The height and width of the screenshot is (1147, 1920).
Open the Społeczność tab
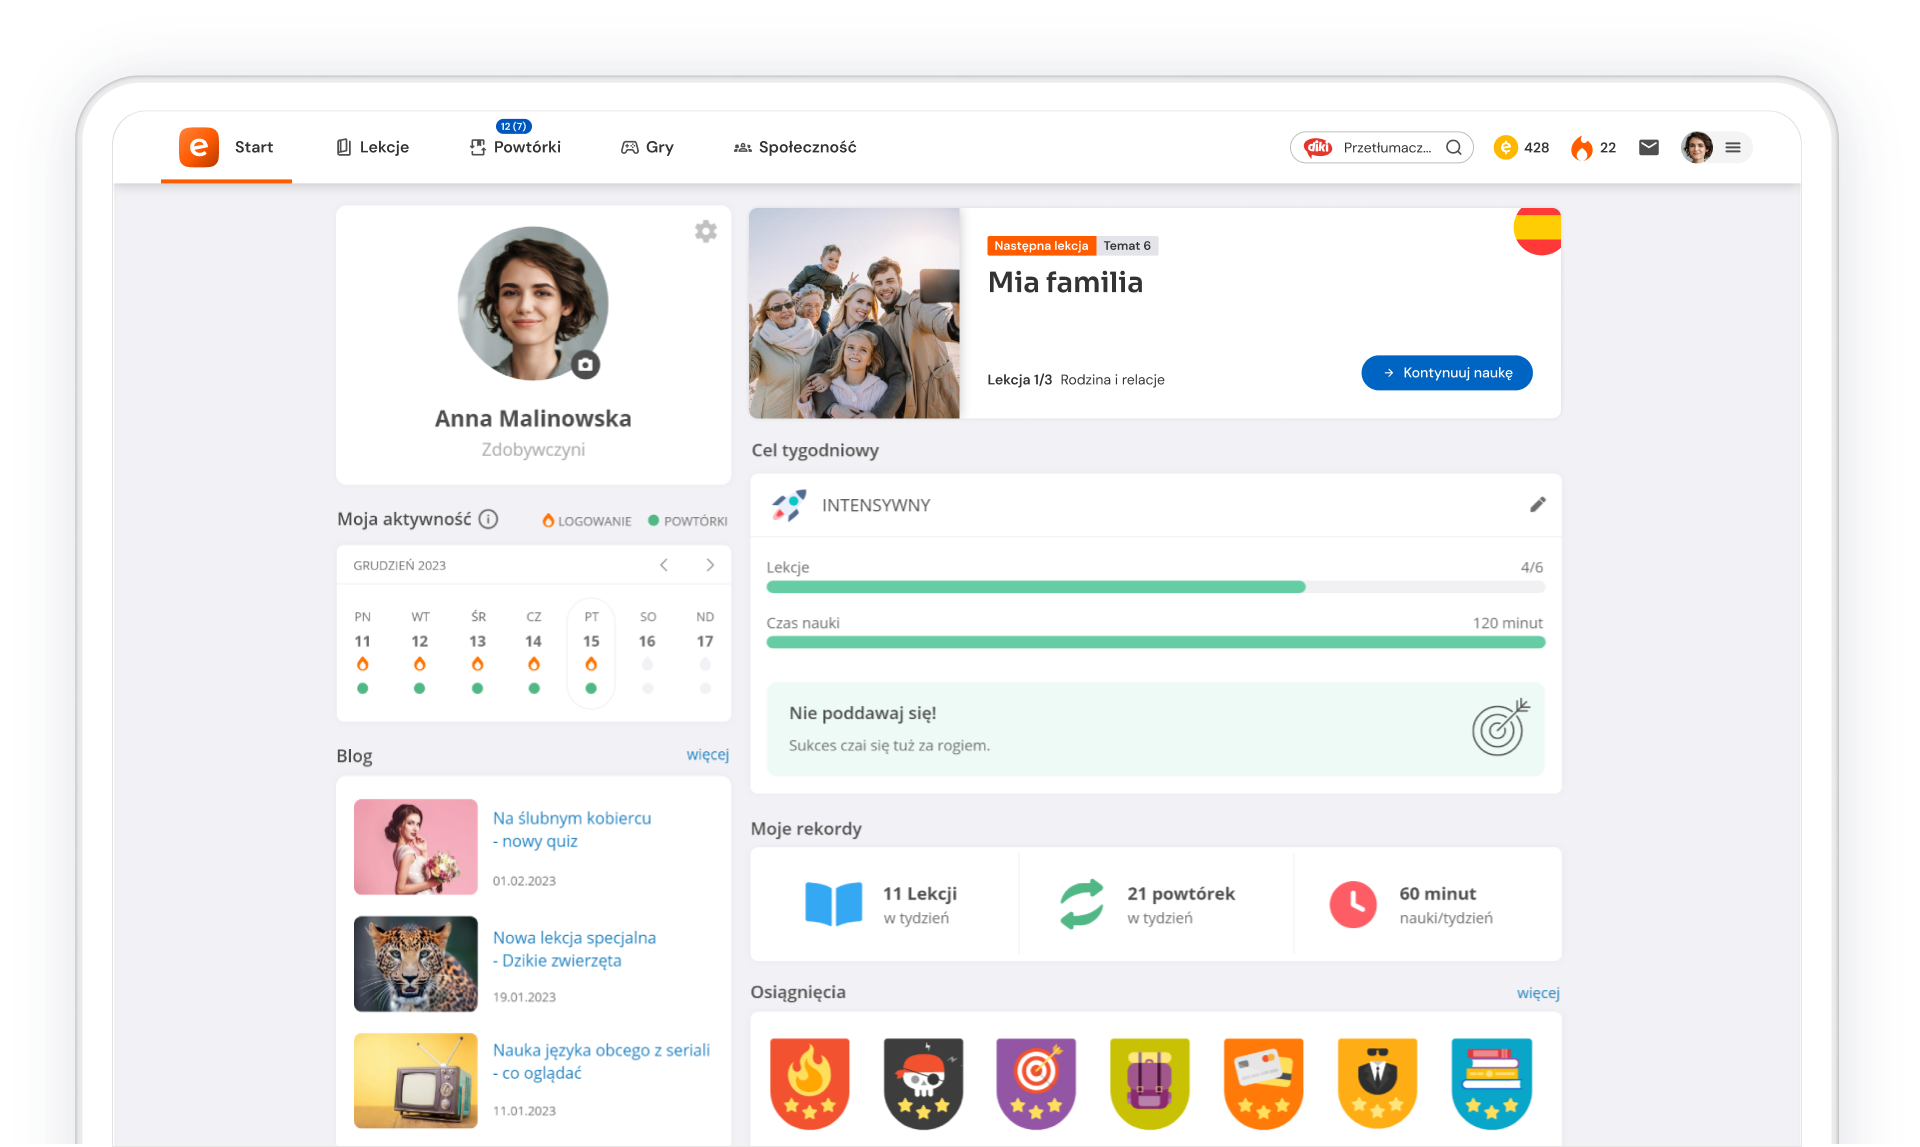tap(795, 147)
